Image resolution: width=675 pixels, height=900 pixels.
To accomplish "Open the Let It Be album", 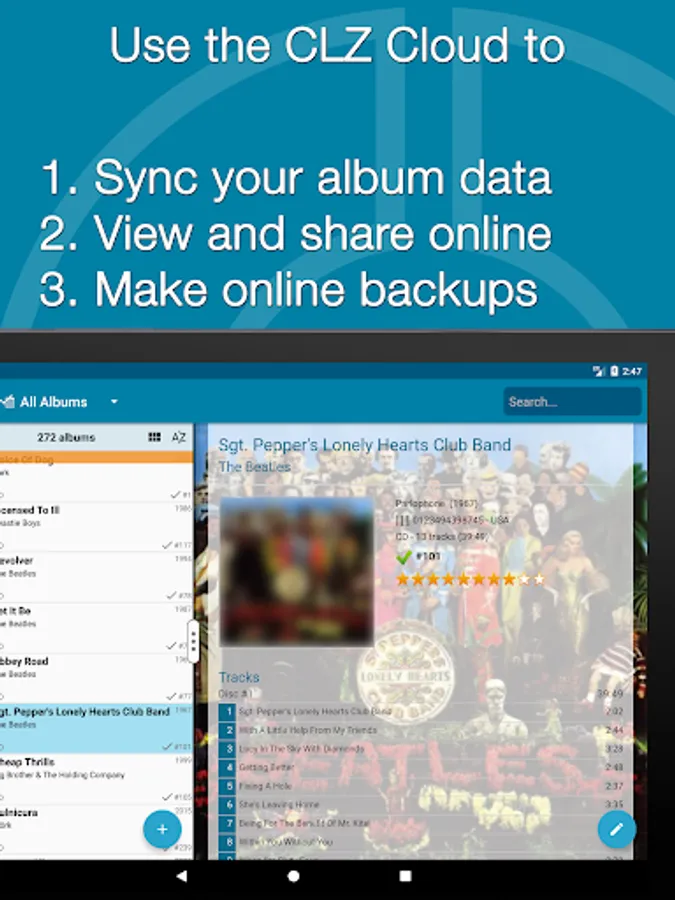I will (96, 627).
